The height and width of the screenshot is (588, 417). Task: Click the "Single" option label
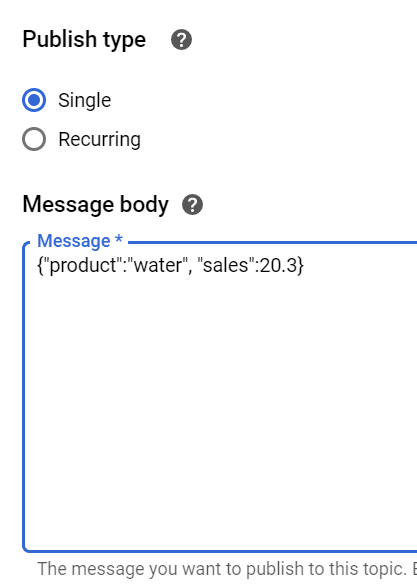pos(85,100)
